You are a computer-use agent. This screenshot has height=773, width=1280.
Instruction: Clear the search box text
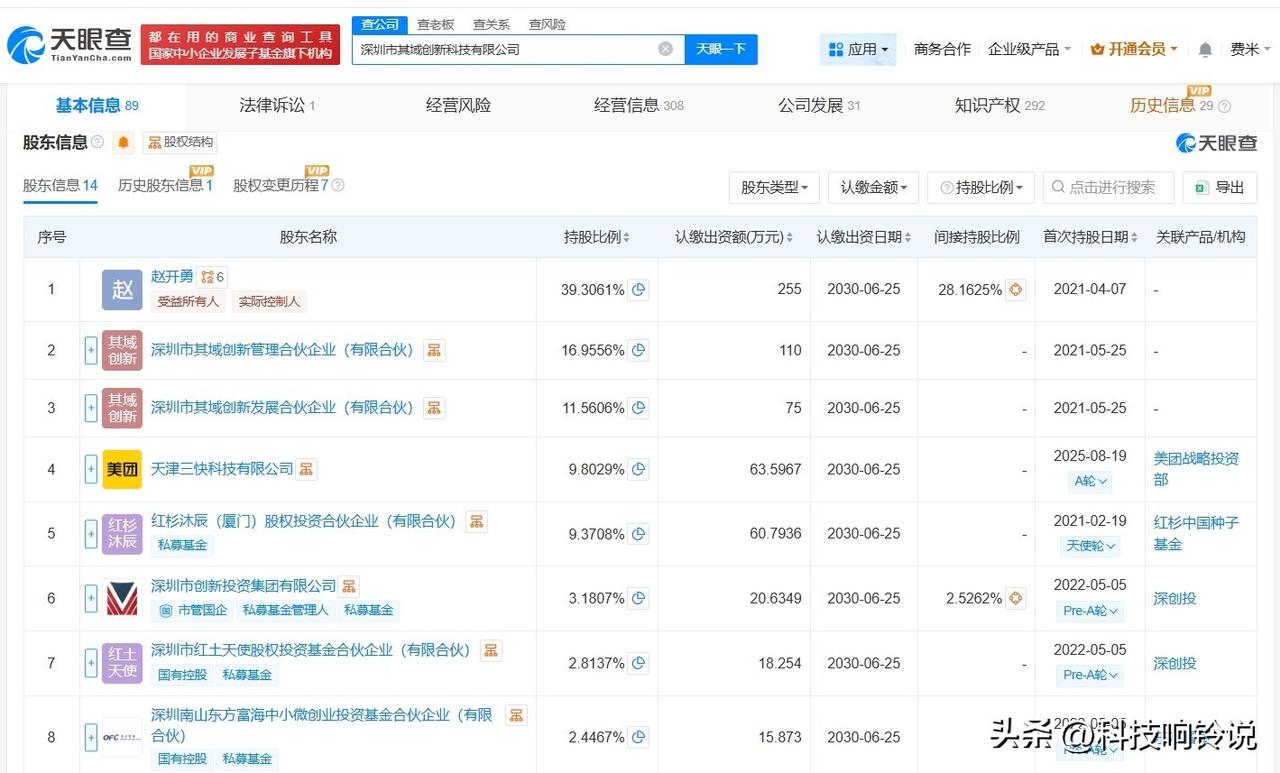[x=666, y=49]
